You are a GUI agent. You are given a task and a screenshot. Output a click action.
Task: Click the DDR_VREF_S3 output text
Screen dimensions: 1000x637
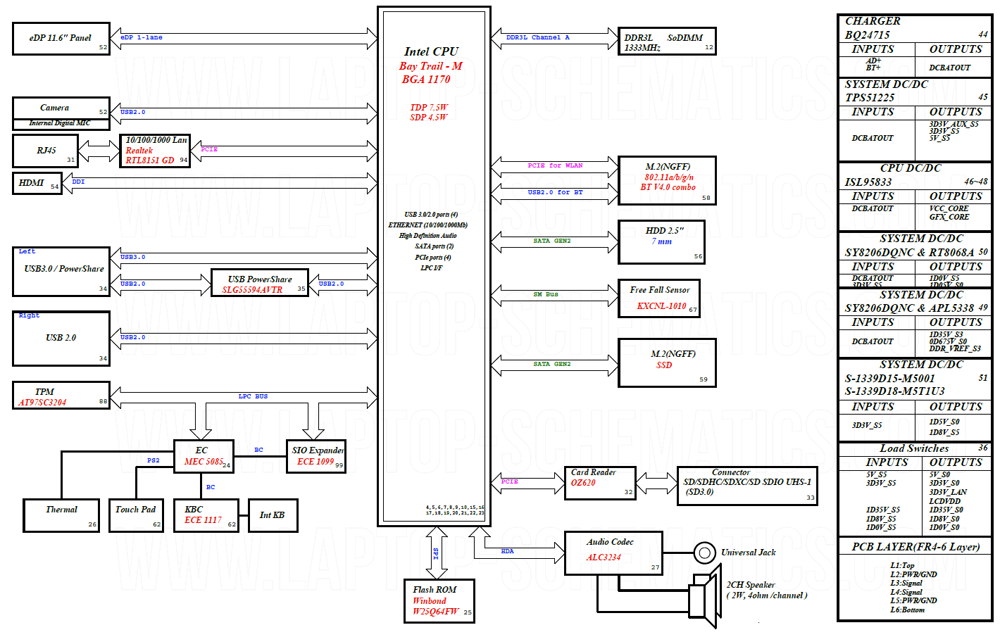(955, 349)
